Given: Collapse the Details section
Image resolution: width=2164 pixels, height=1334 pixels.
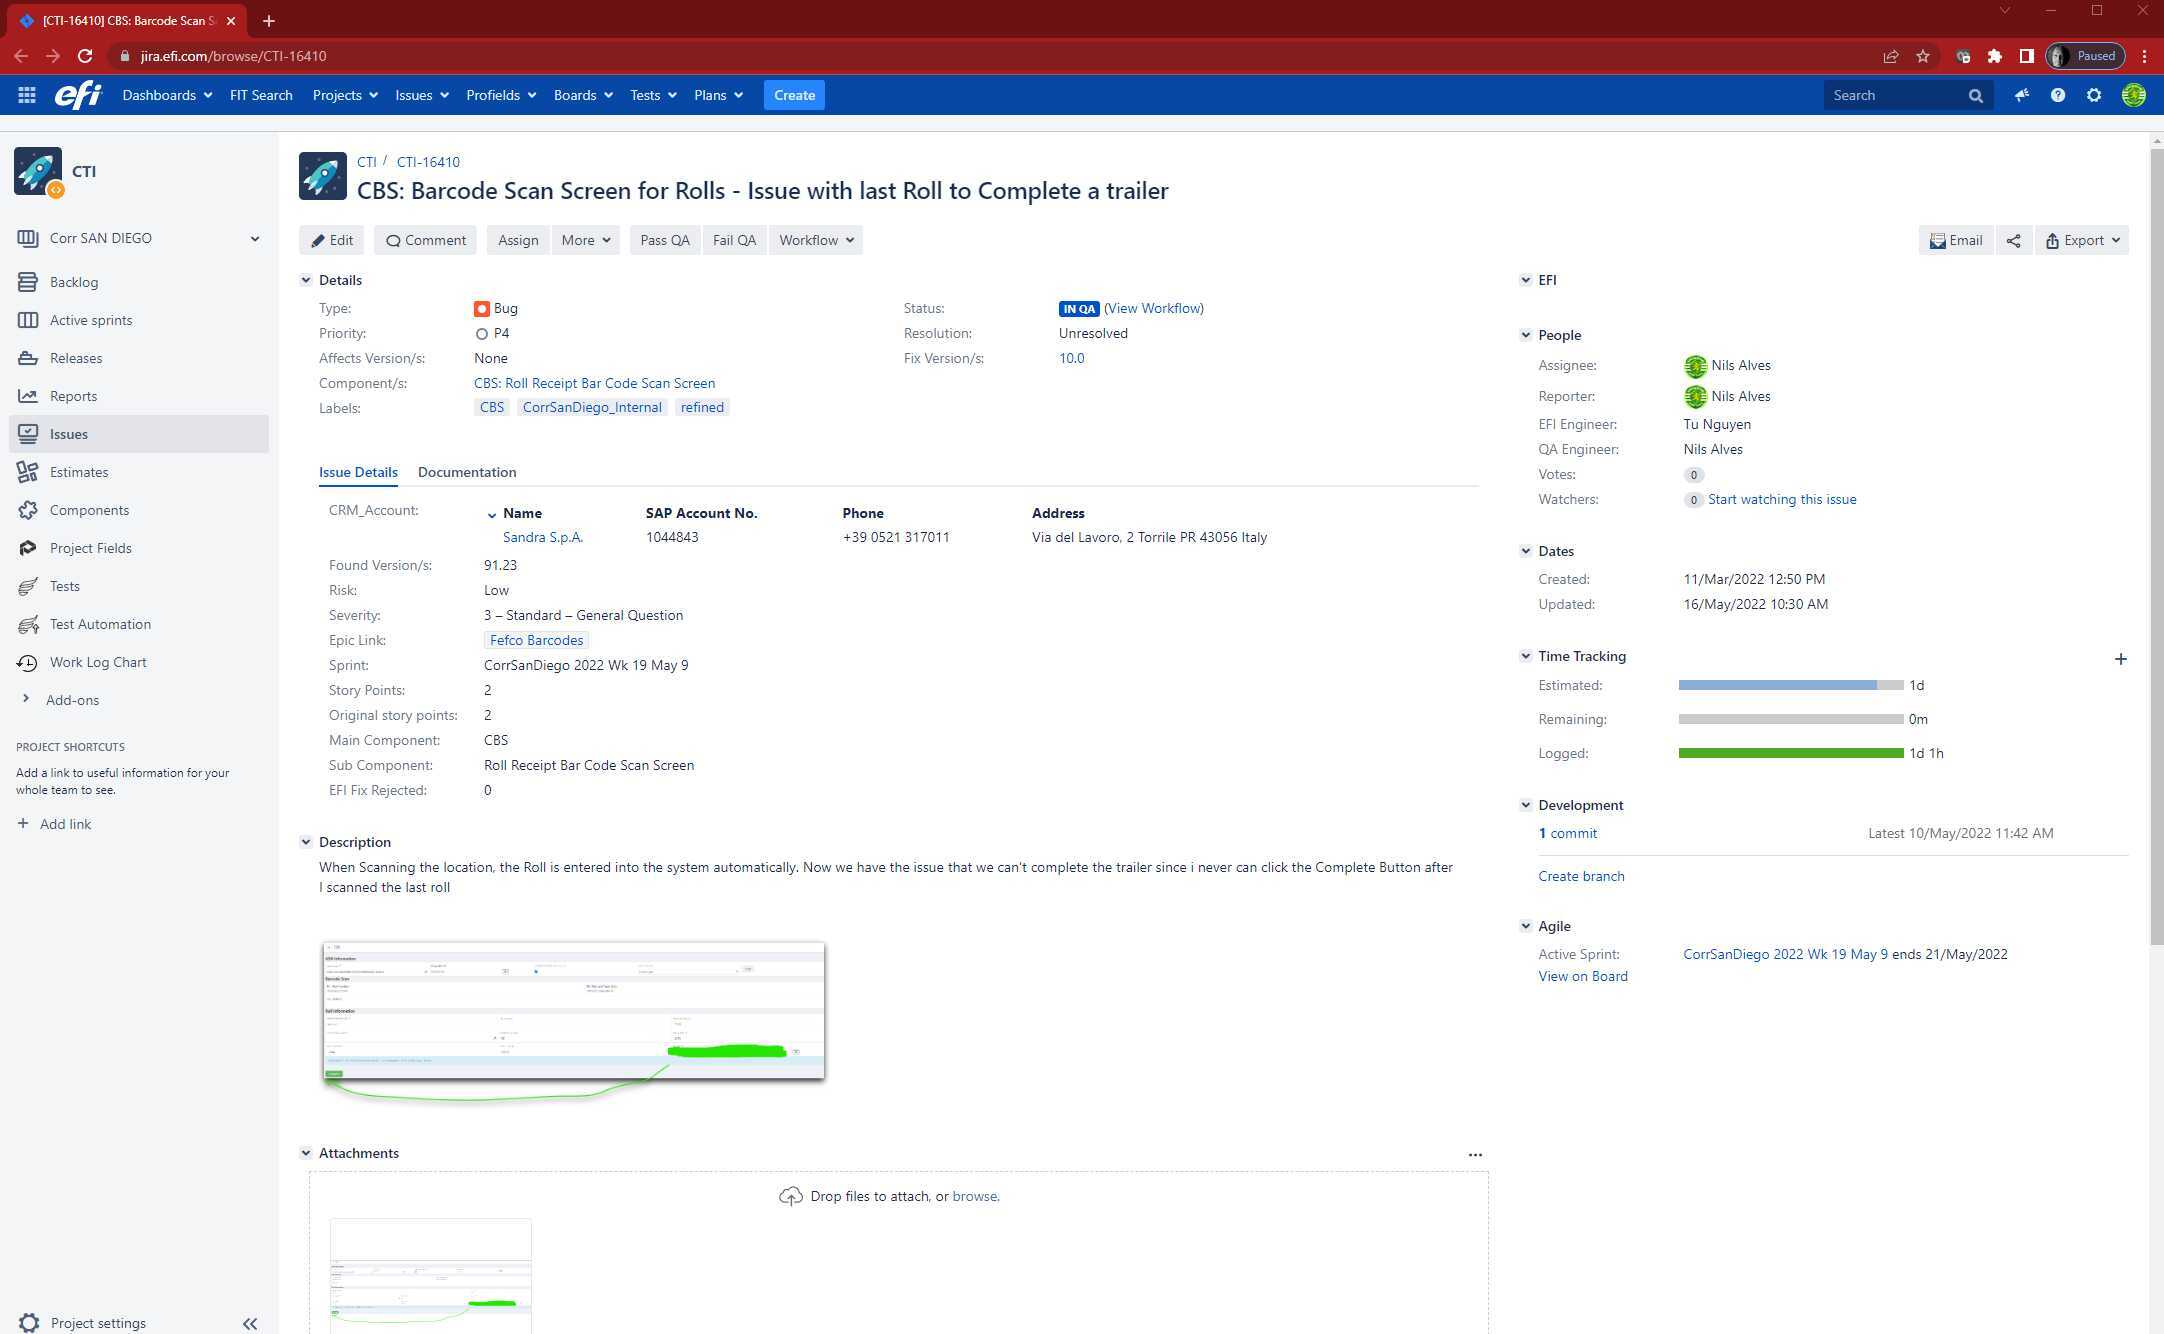Looking at the screenshot, I should 306,280.
